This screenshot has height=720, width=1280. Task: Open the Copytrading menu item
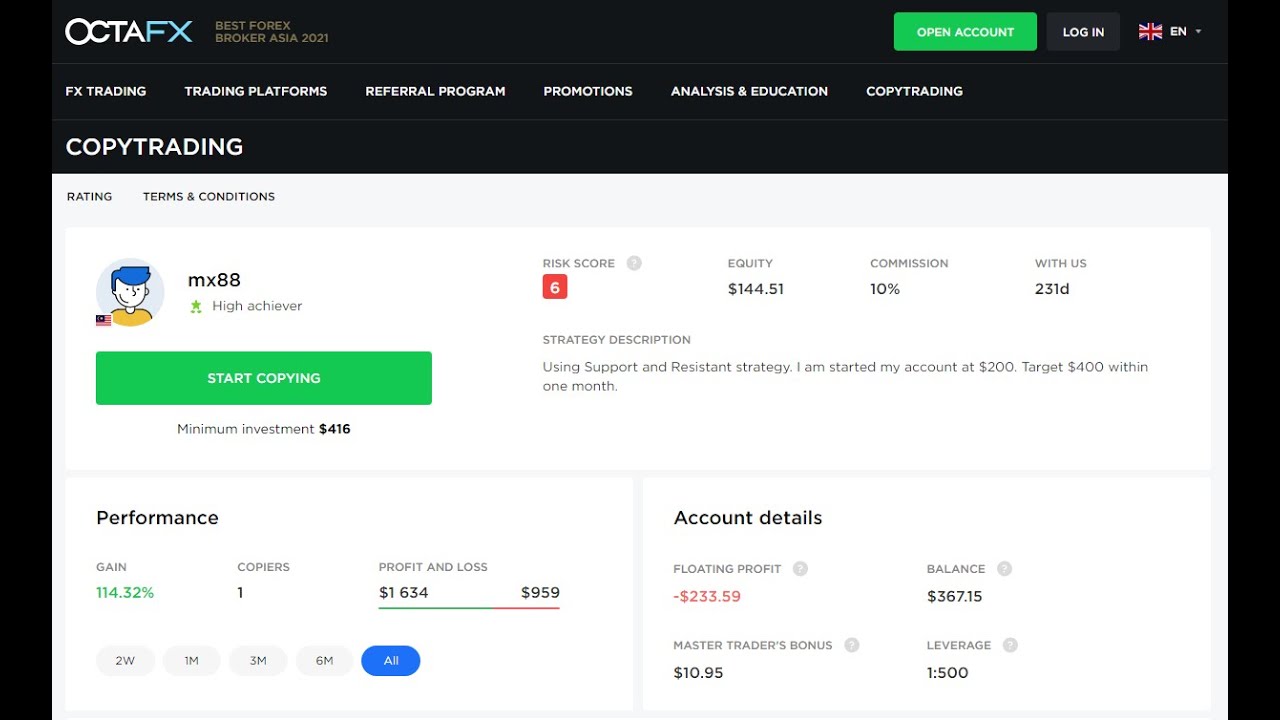[x=914, y=91]
